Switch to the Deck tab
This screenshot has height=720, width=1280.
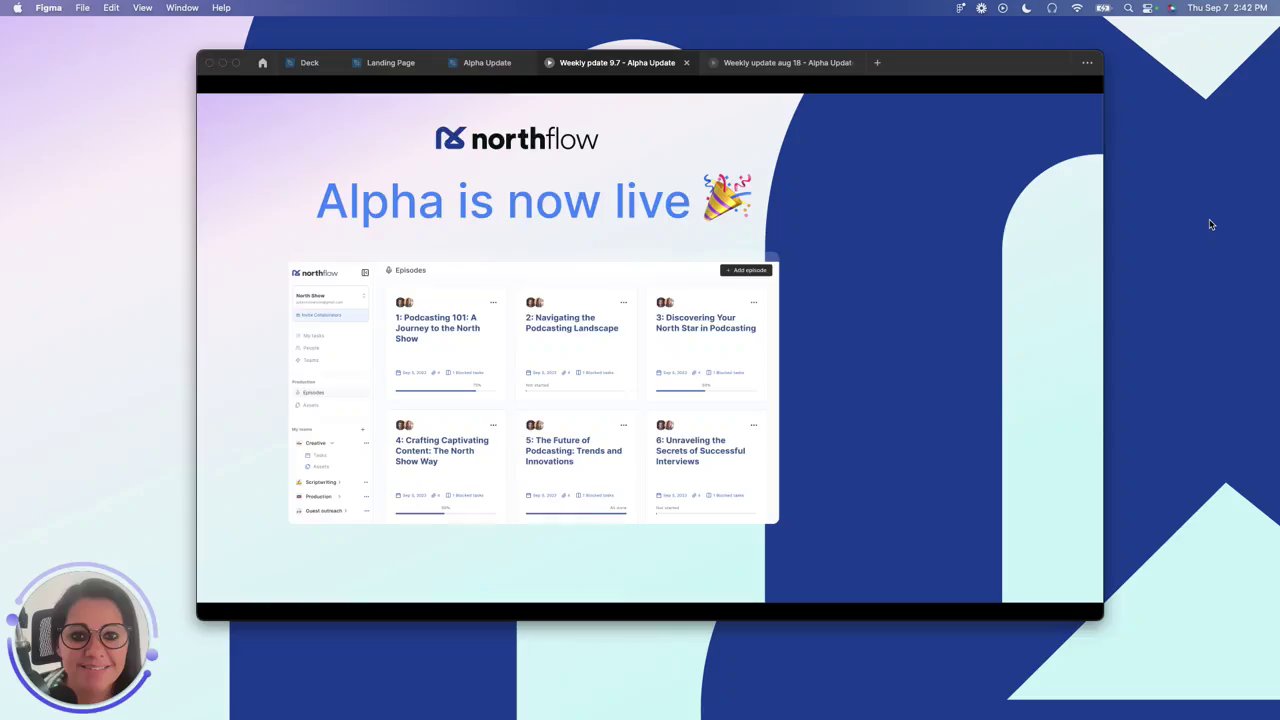pyautogui.click(x=302, y=63)
